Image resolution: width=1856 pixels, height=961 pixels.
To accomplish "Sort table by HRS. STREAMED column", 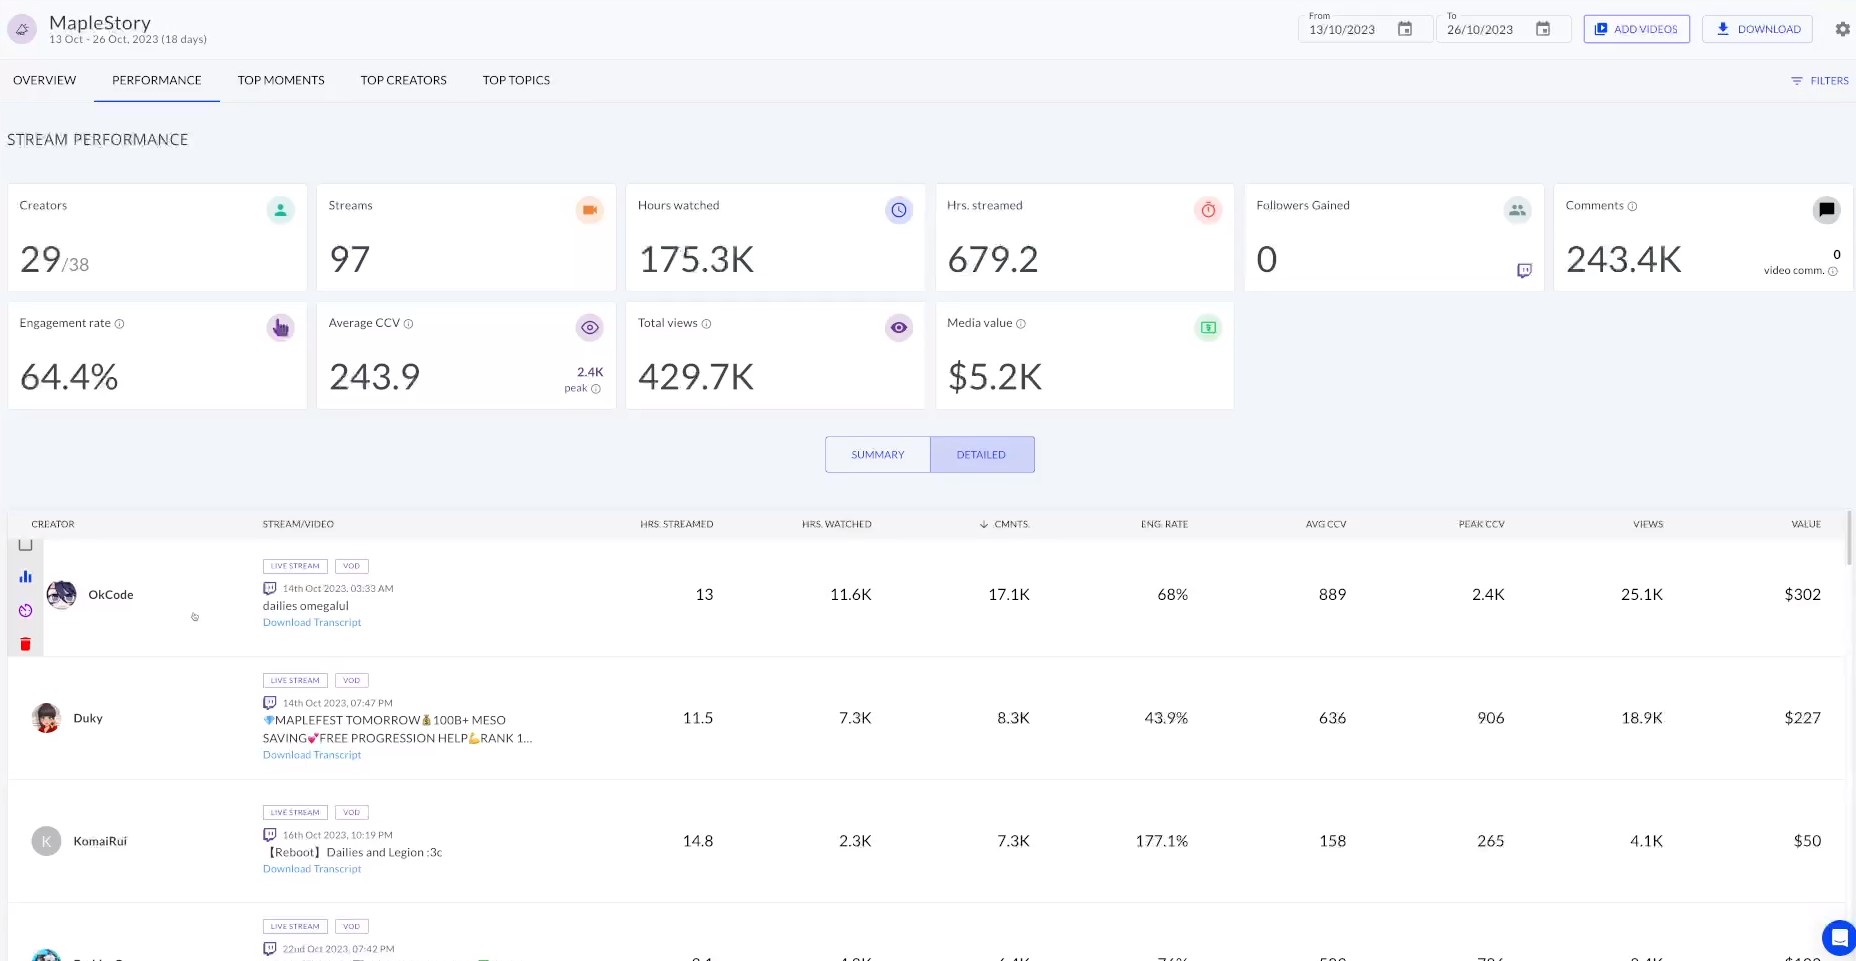I will [x=677, y=524].
